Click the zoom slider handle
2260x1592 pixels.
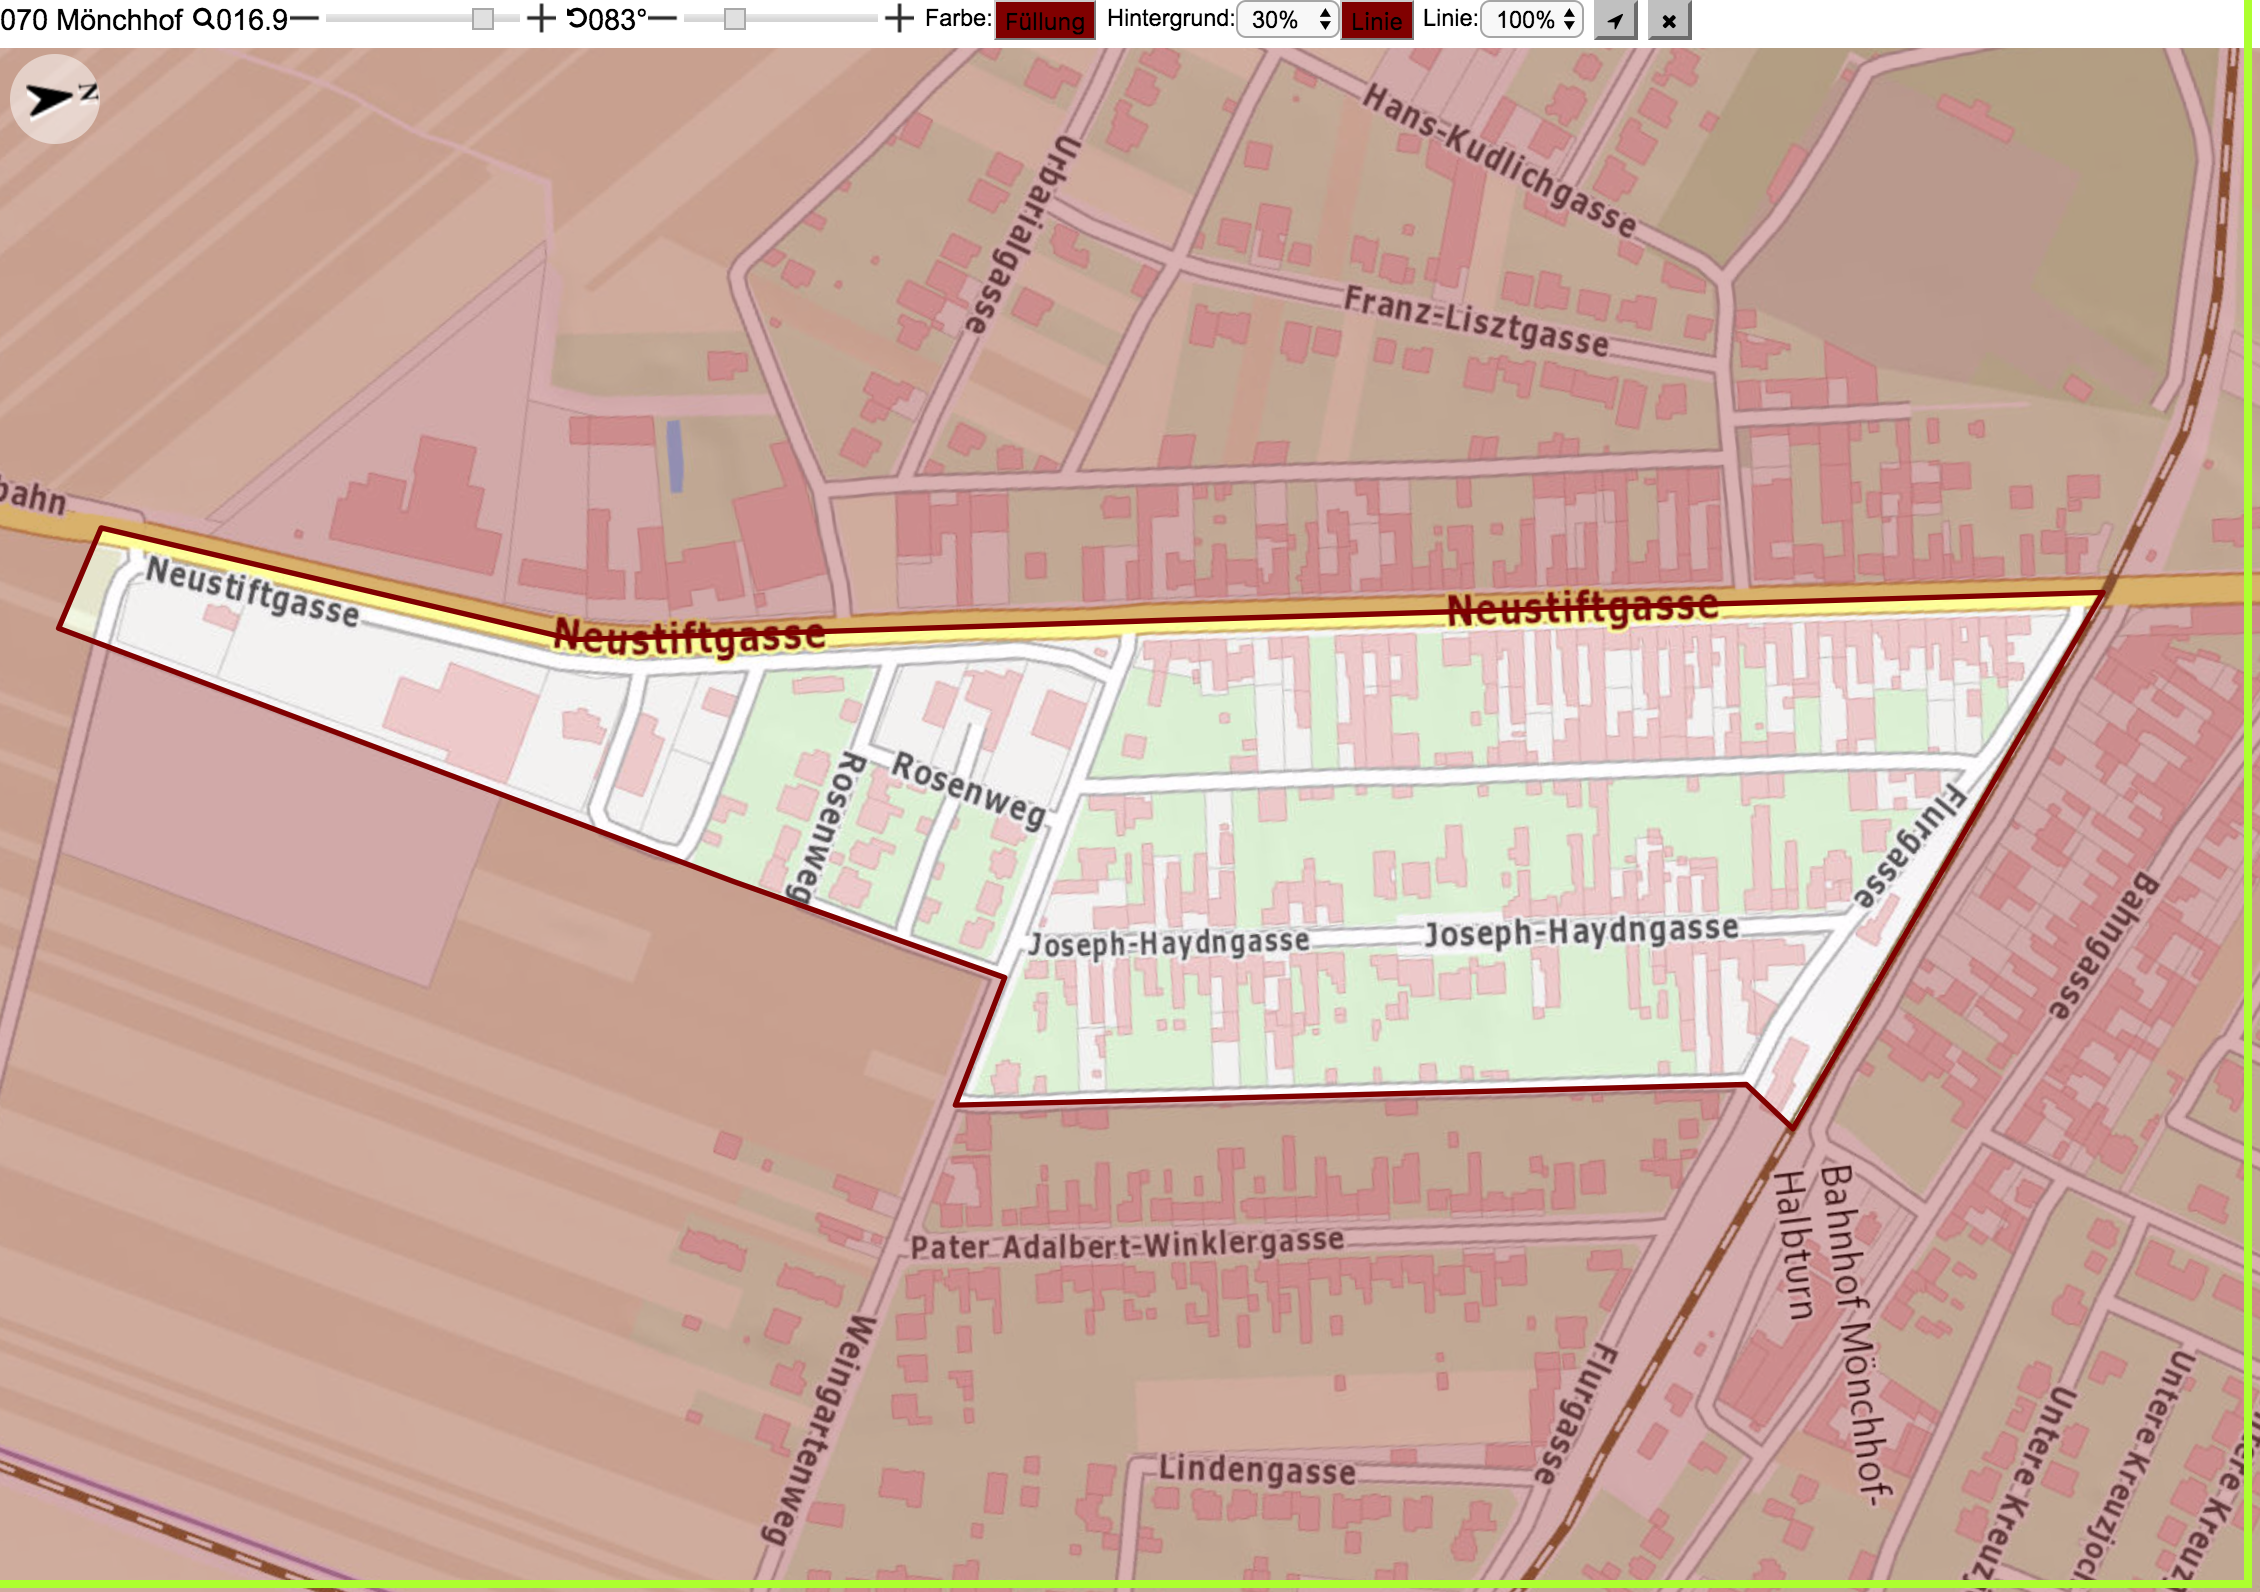[483, 19]
